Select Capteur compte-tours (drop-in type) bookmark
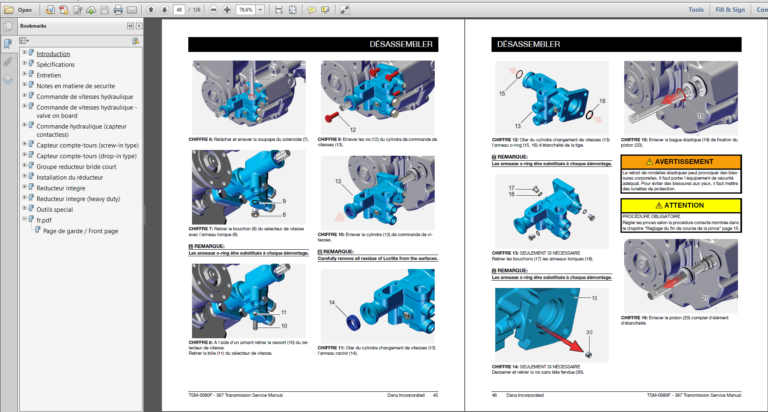This screenshot has height=412, width=768. (x=86, y=156)
